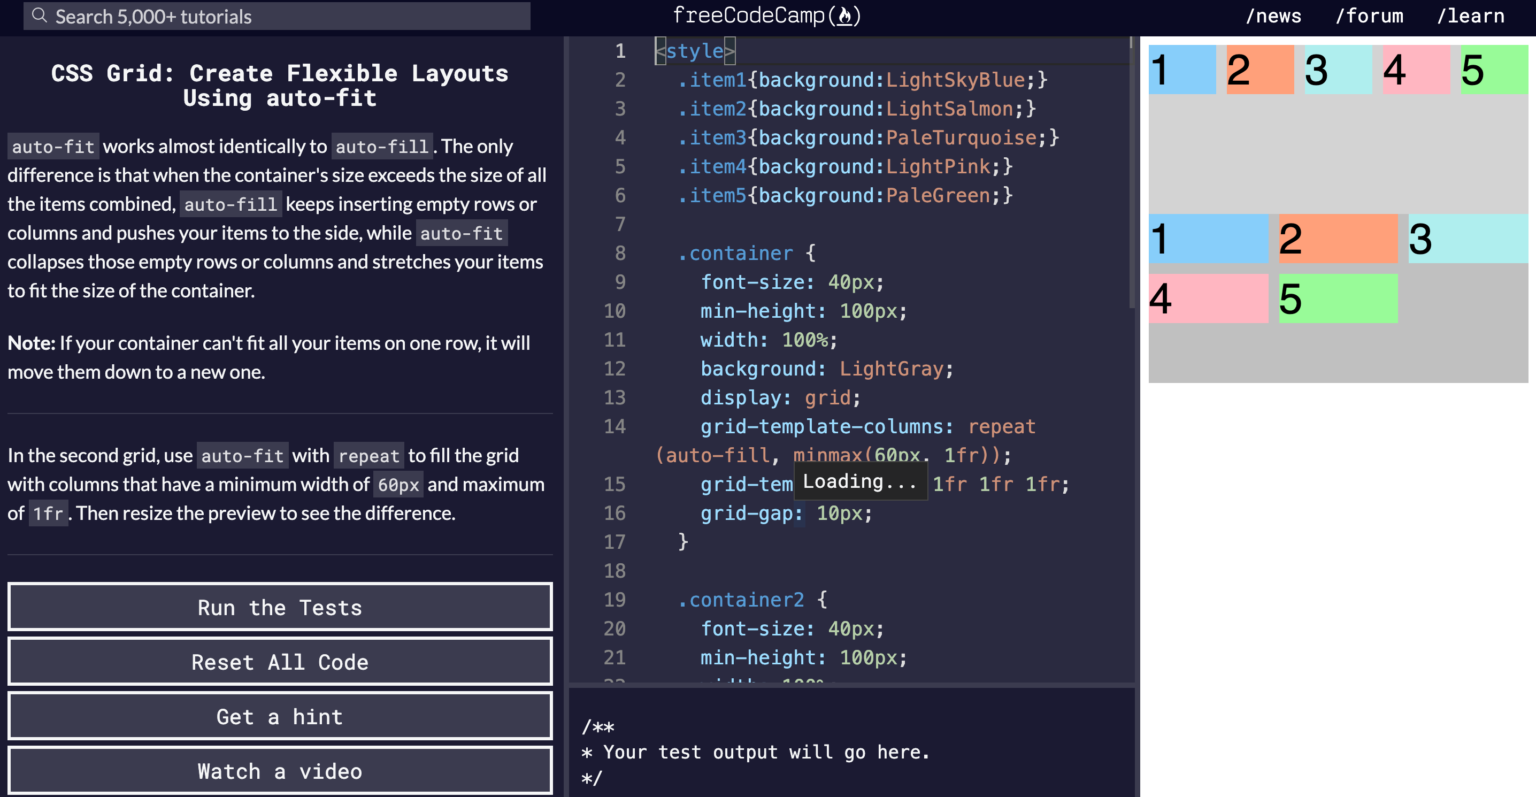This screenshot has width=1536, height=797.
Task: Click the Run the Tests button
Action: (x=279, y=607)
